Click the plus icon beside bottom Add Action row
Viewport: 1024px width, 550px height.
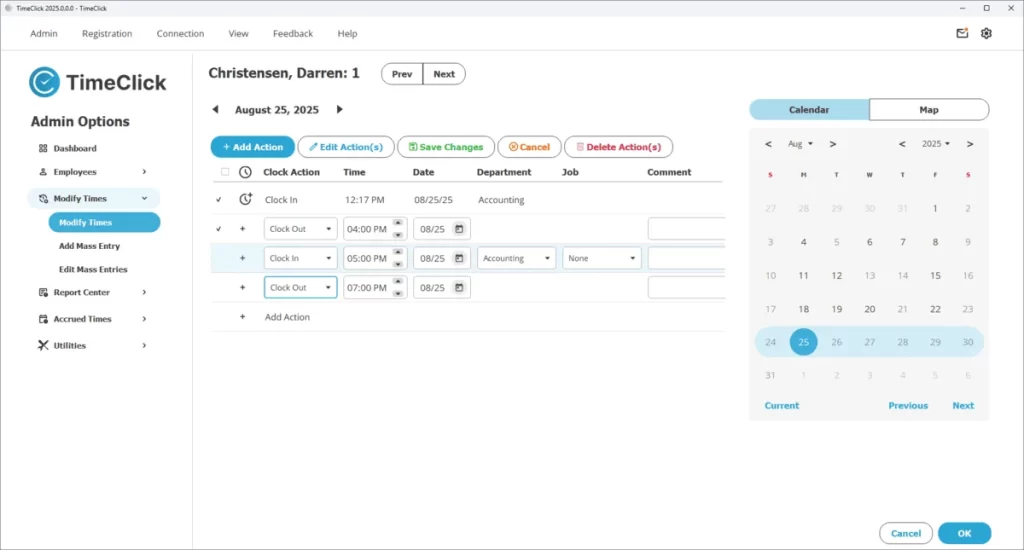(242, 317)
